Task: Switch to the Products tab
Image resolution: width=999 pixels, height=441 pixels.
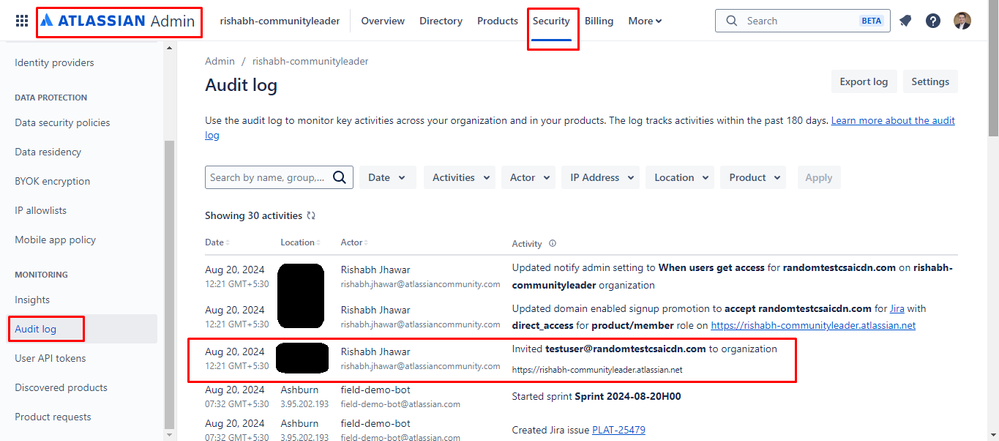Action: click(498, 21)
